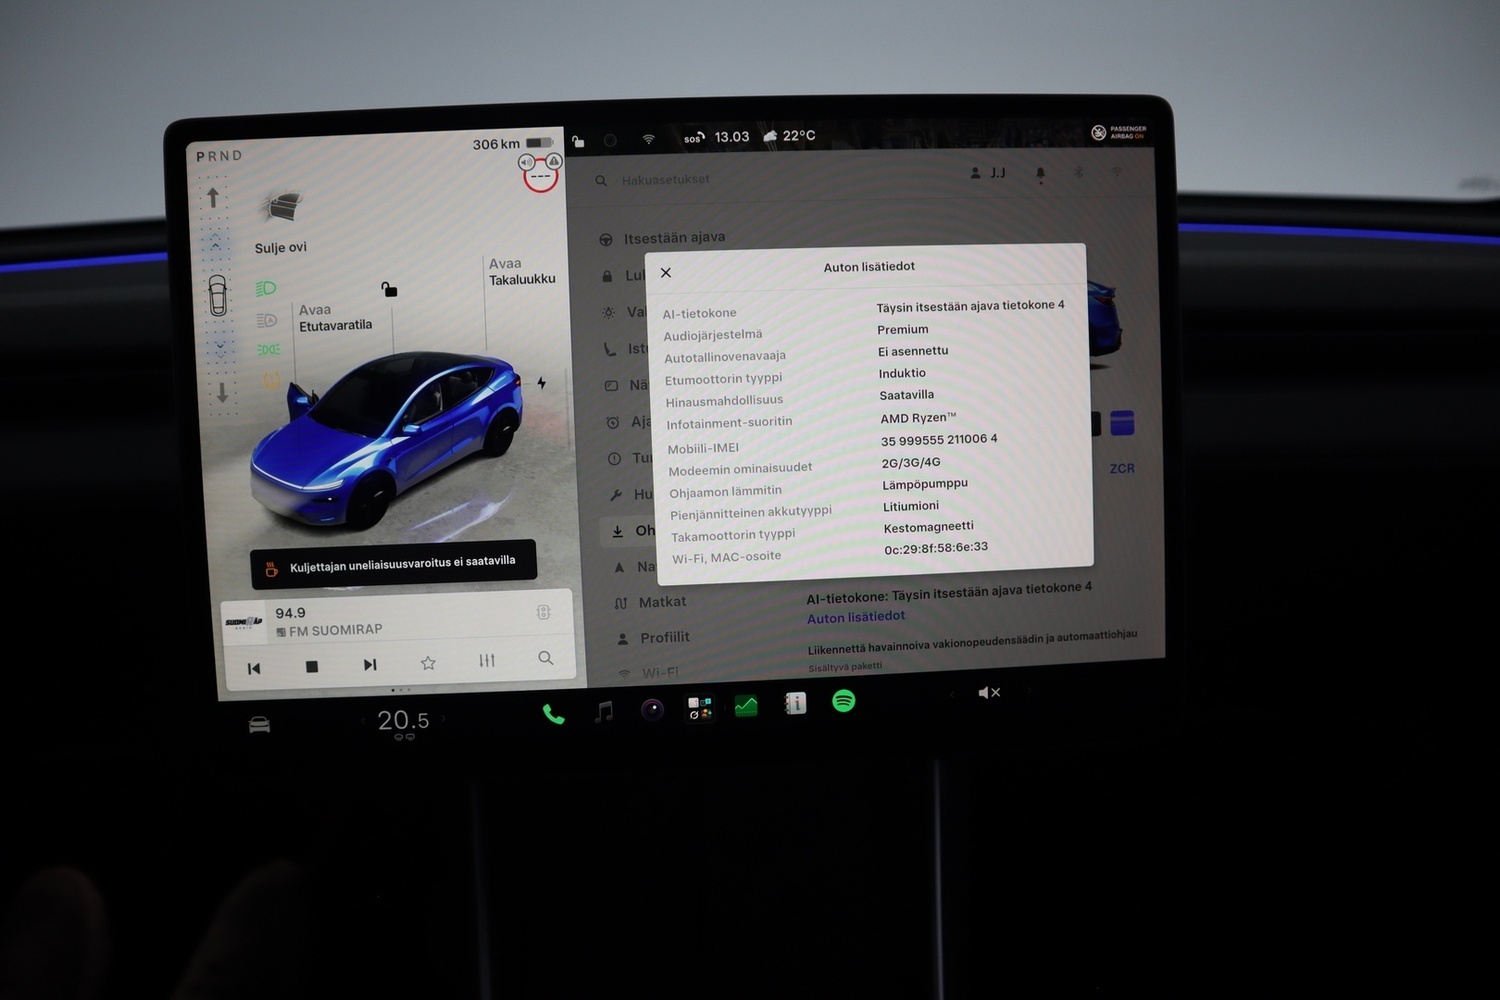Tap the speed alert sound icon

point(527,162)
